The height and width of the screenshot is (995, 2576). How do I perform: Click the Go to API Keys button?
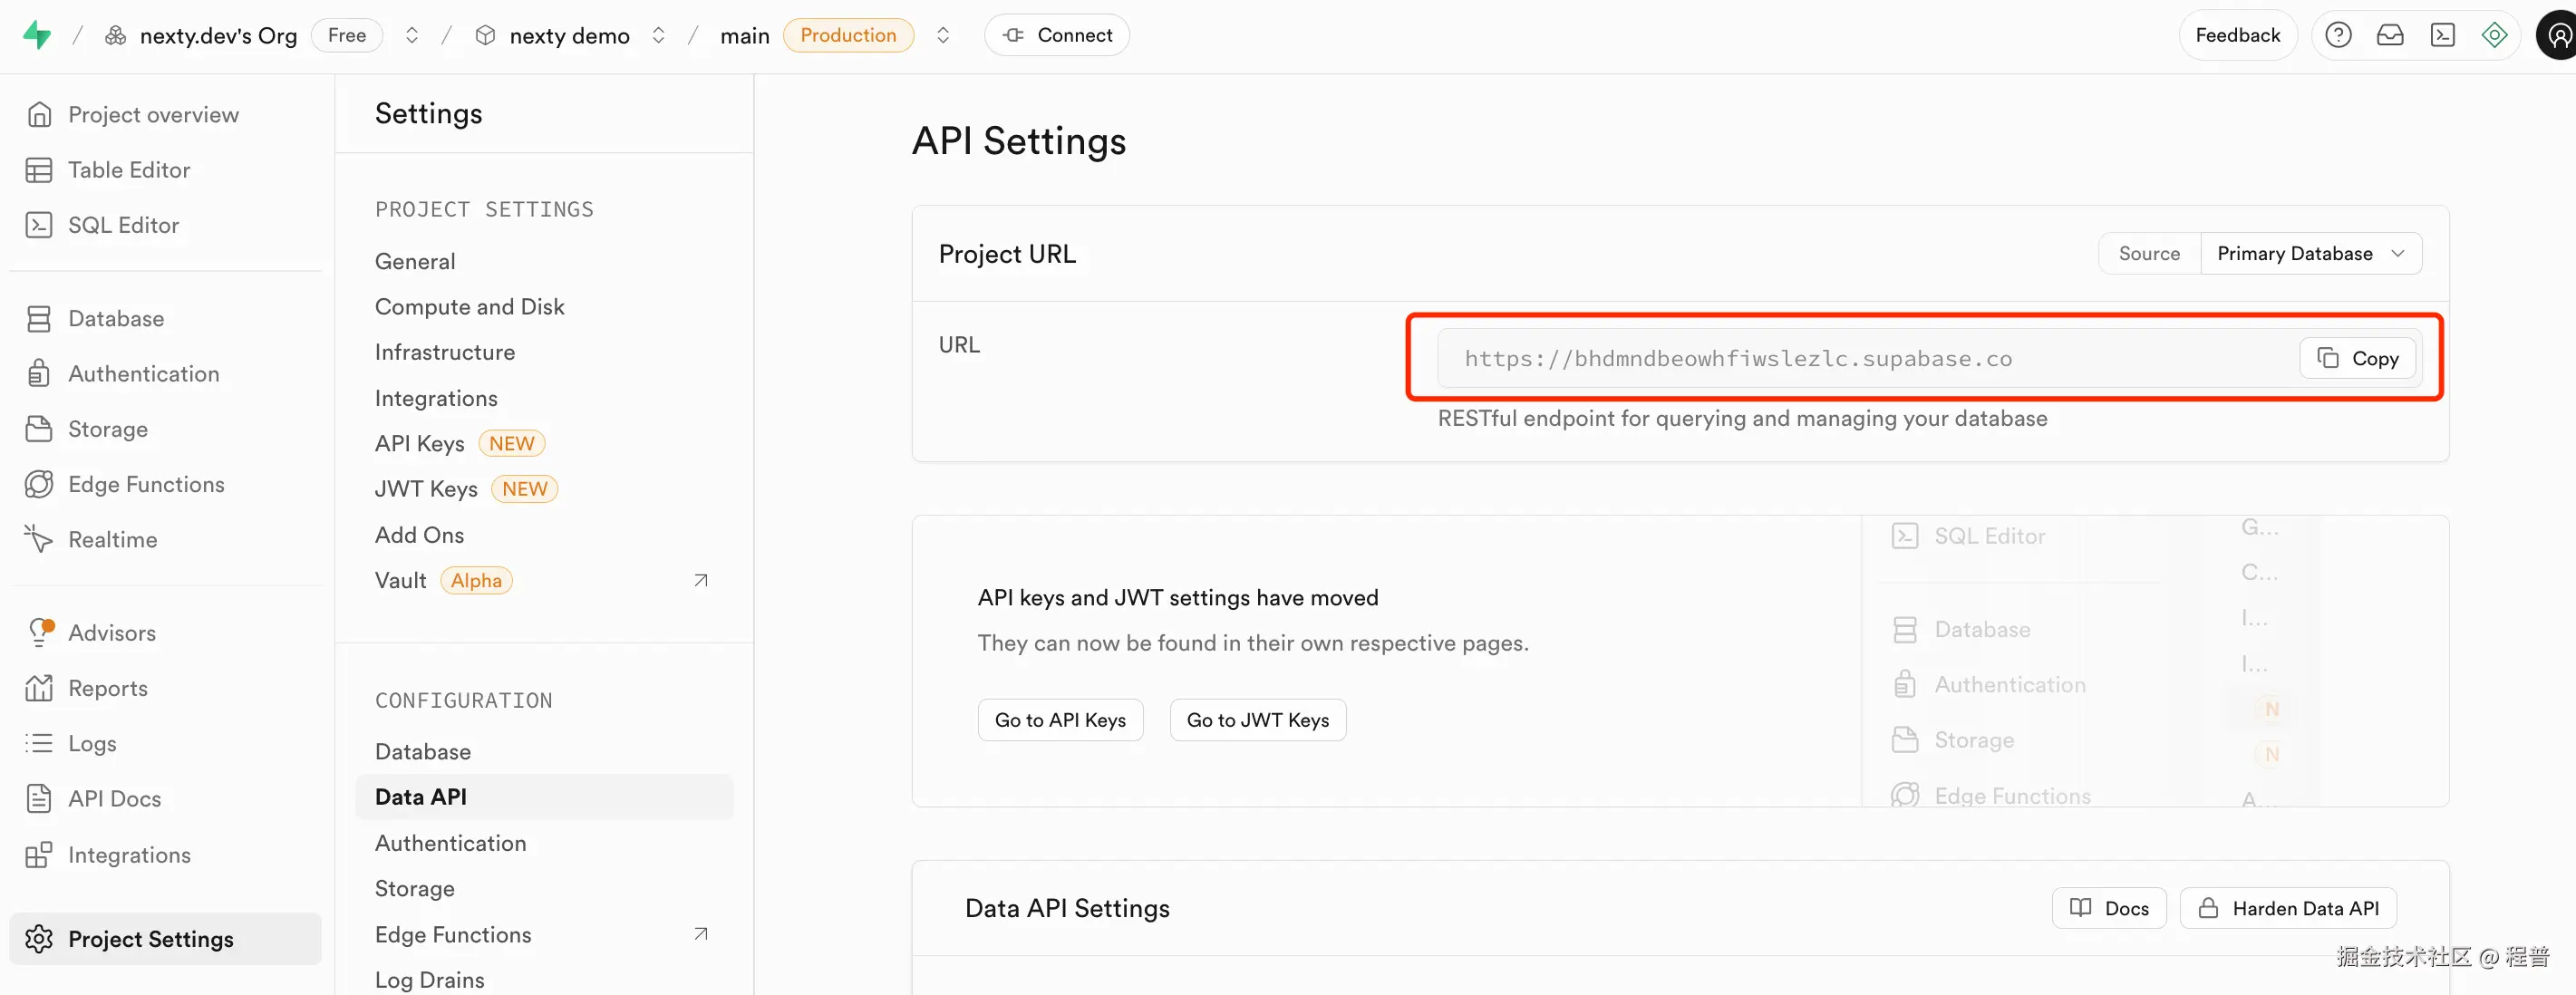1060,719
